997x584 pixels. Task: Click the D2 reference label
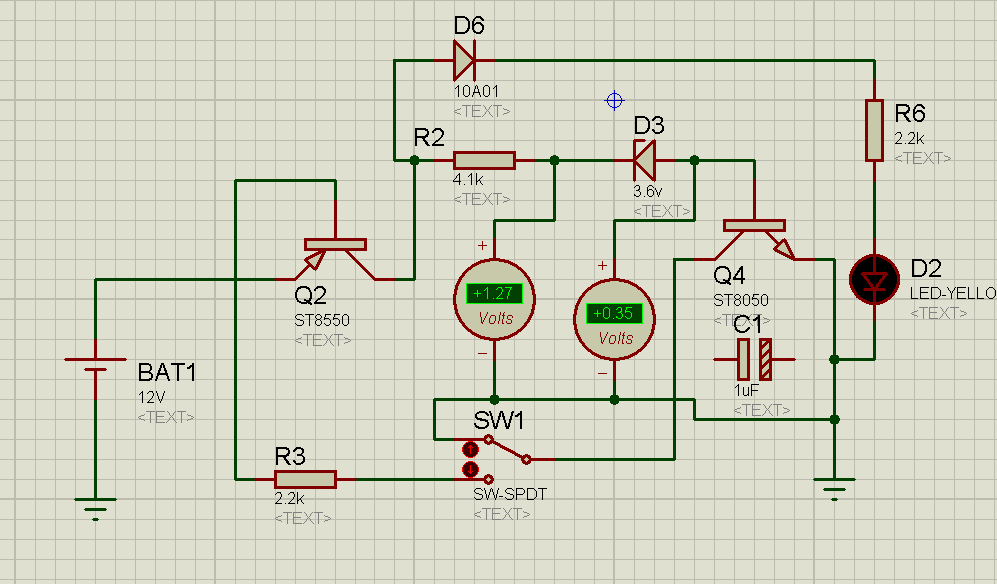coord(926,268)
